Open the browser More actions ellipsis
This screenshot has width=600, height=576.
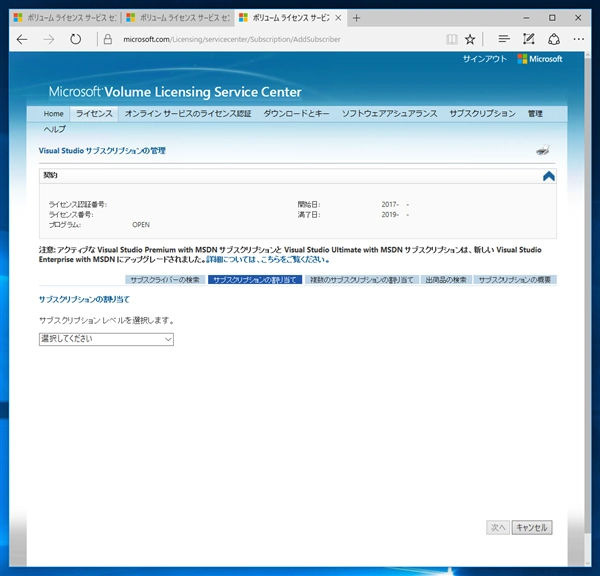pos(579,39)
